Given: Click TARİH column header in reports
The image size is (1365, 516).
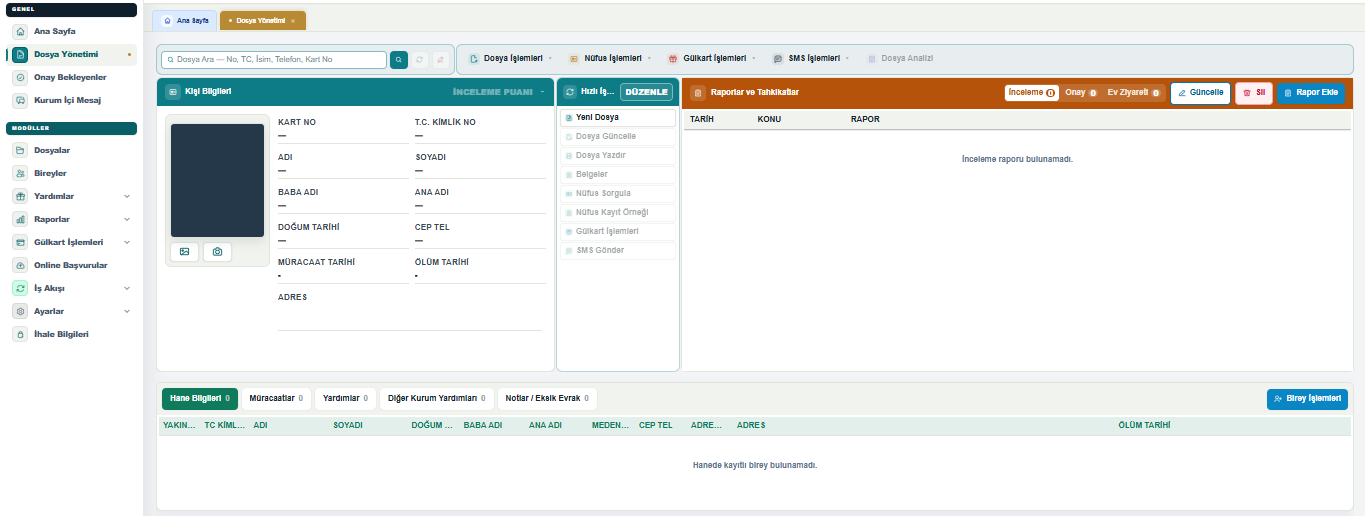Looking at the screenshot, I should tap(701, 119).
